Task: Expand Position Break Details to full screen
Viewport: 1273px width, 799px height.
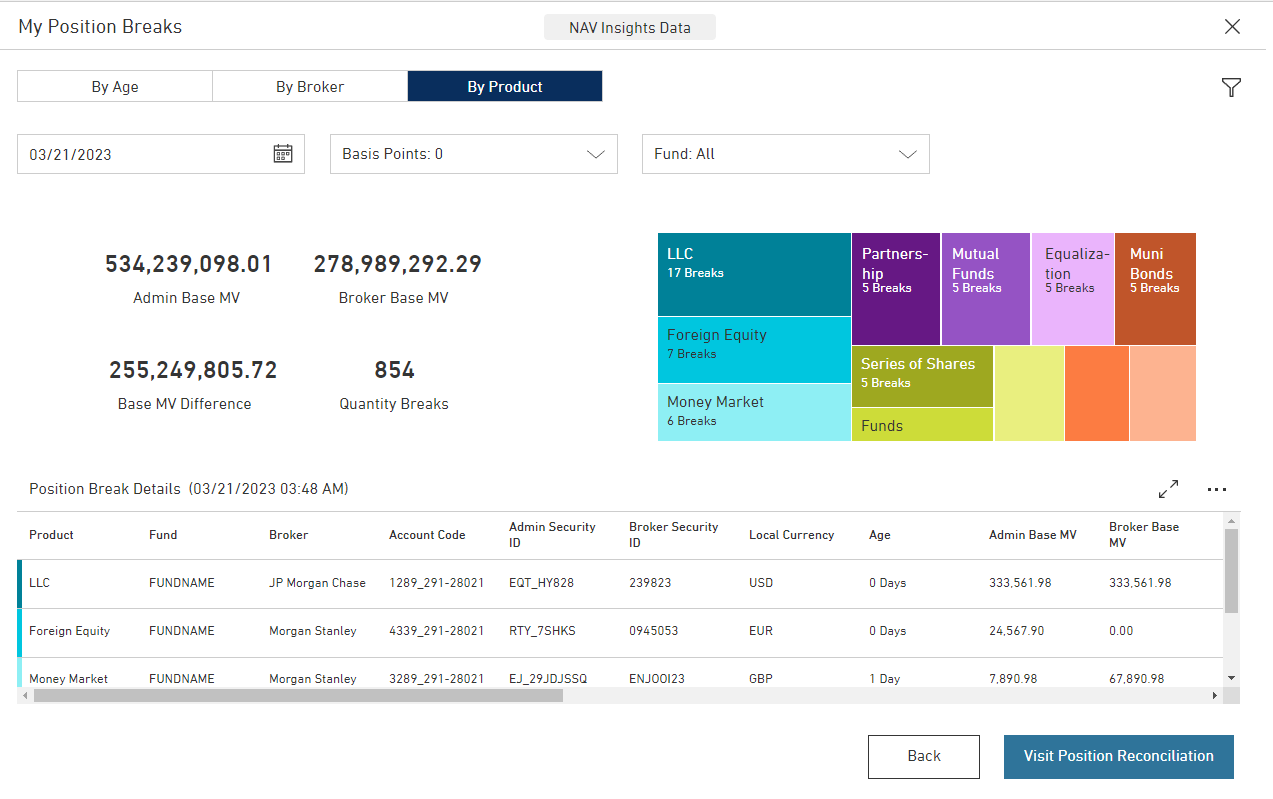Action: 1168,489
